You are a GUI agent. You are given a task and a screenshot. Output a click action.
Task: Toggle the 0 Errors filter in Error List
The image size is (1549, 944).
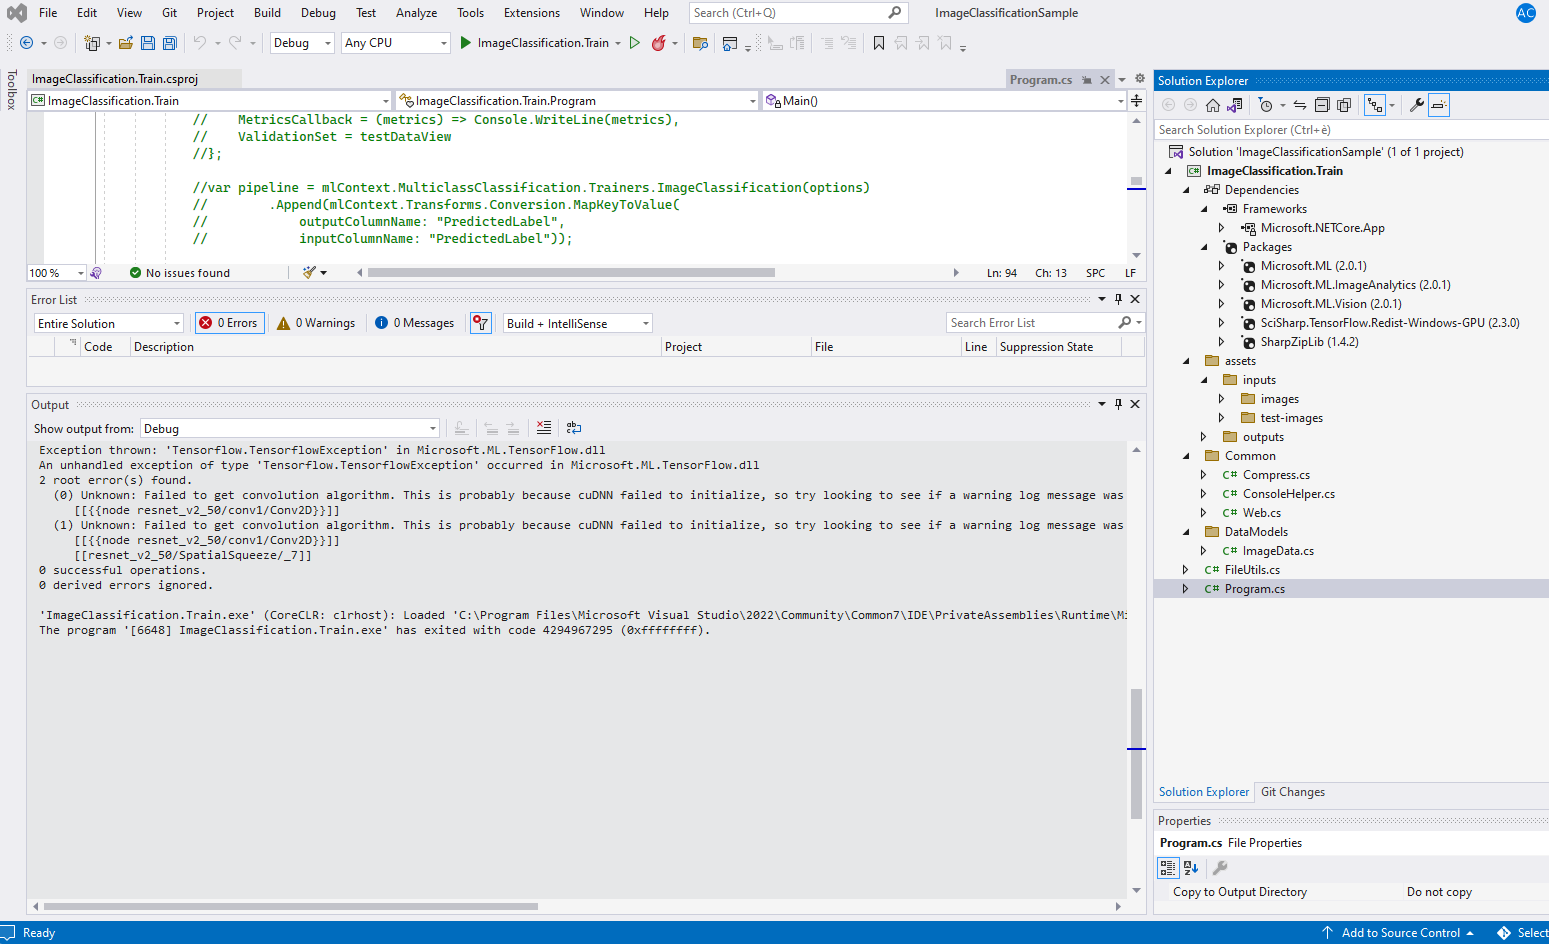point(229,322)
